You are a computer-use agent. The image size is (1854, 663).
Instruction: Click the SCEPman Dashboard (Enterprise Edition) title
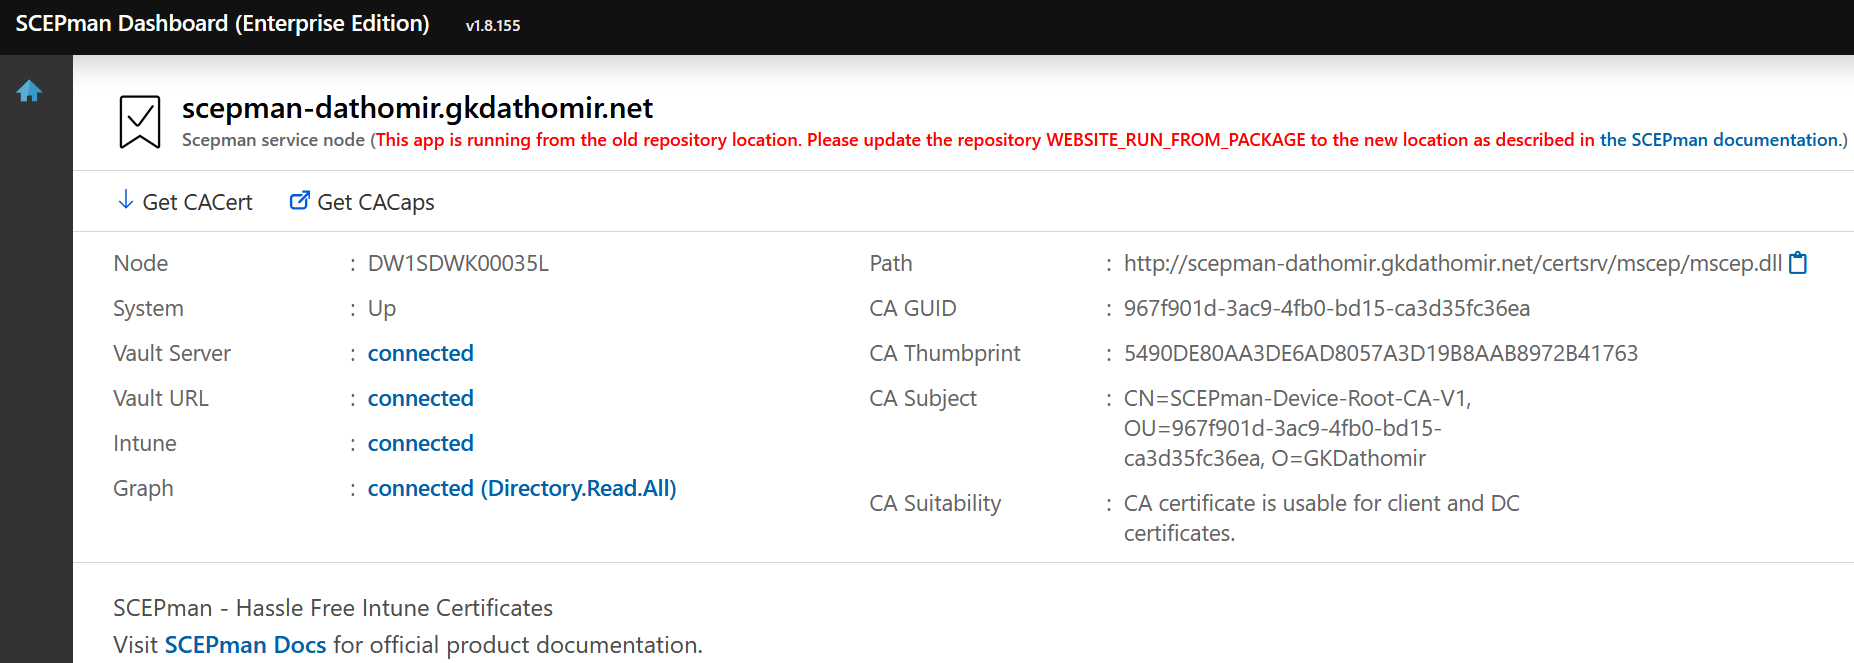[x=222, y=24]
